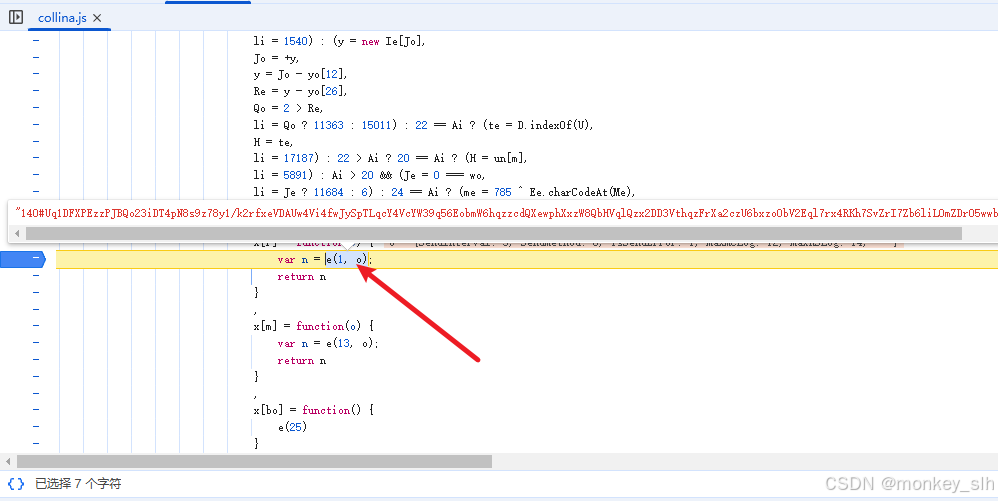The image size is (998, 501).
Task: Add a breakpoint at the 'H = te,' line
Action: point(36,141)
